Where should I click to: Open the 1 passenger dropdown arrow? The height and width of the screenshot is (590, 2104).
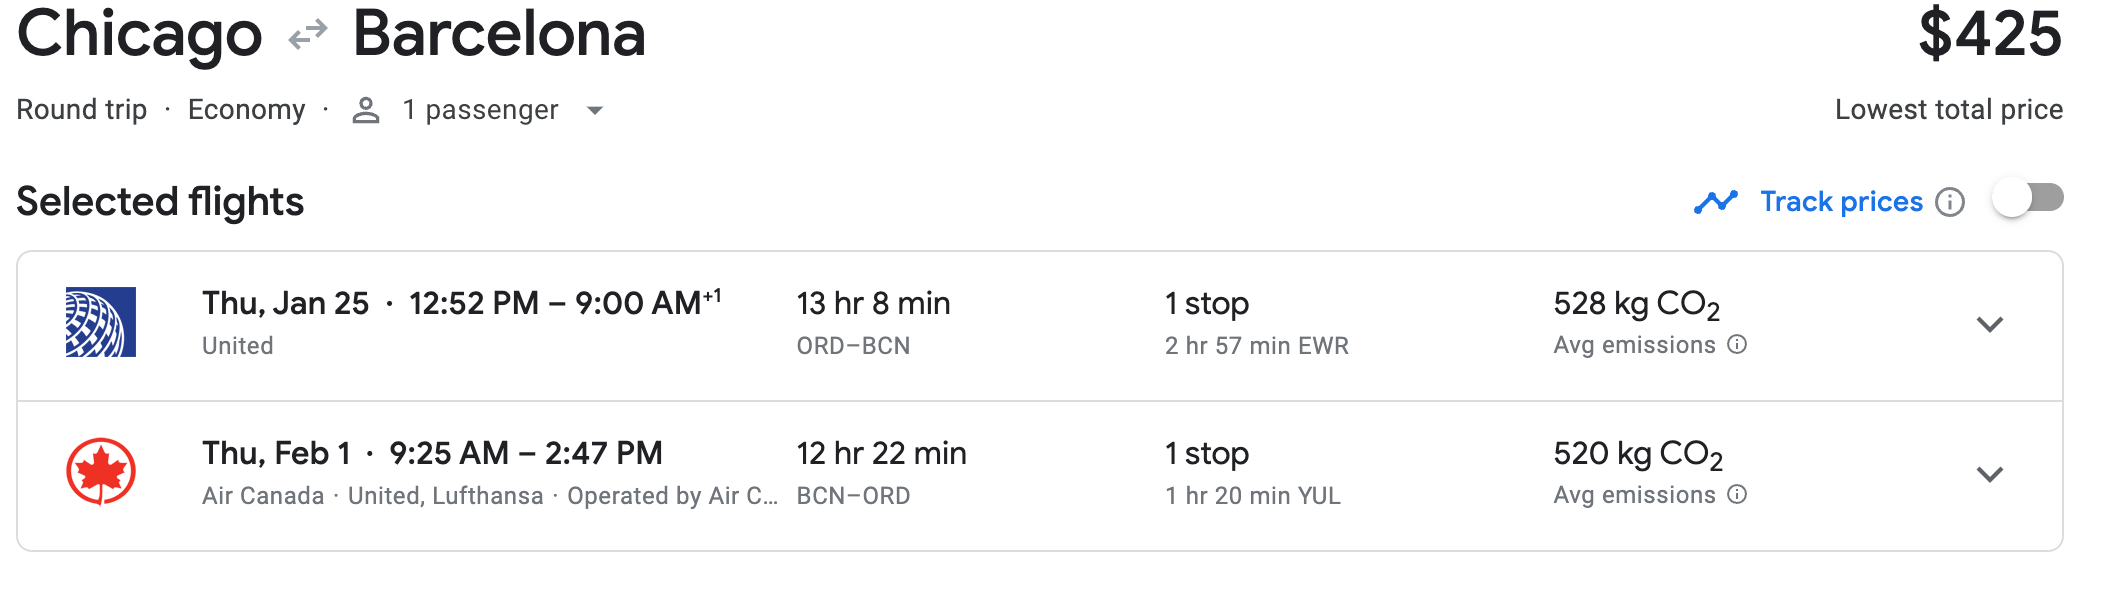(x=595, y=110)
